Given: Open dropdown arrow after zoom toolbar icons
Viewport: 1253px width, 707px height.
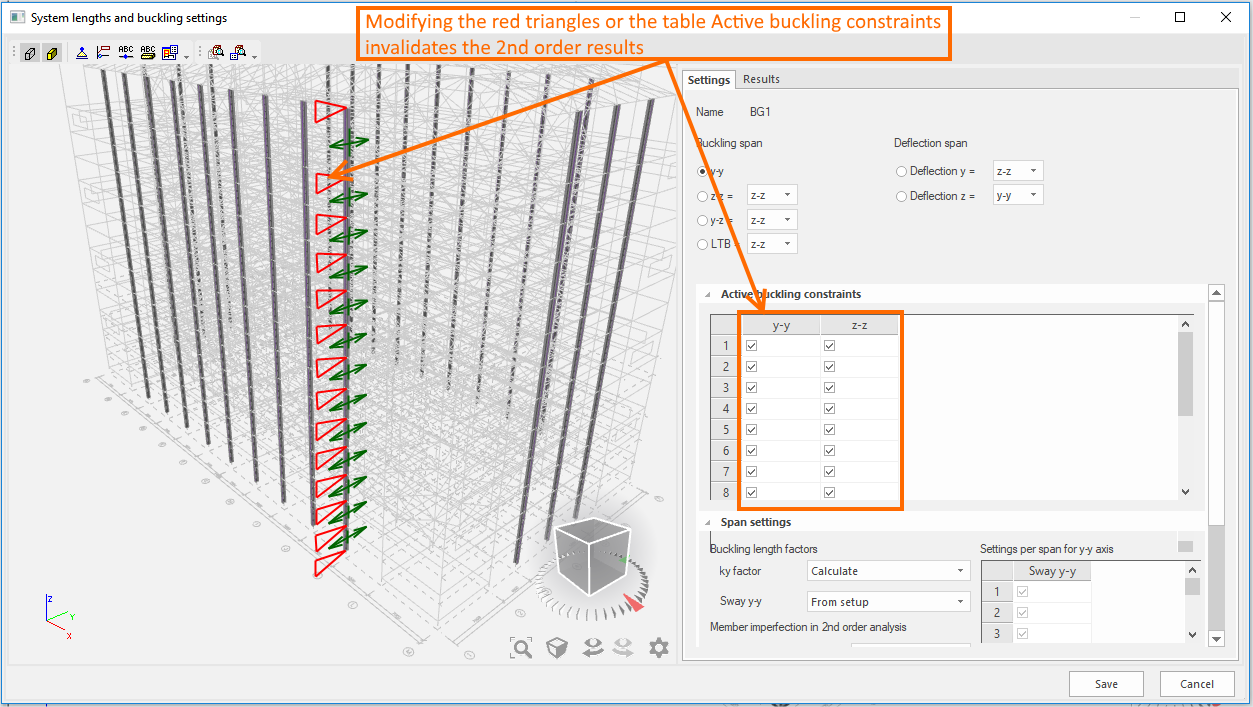Looking at the screenshot, I should [254, 56].
